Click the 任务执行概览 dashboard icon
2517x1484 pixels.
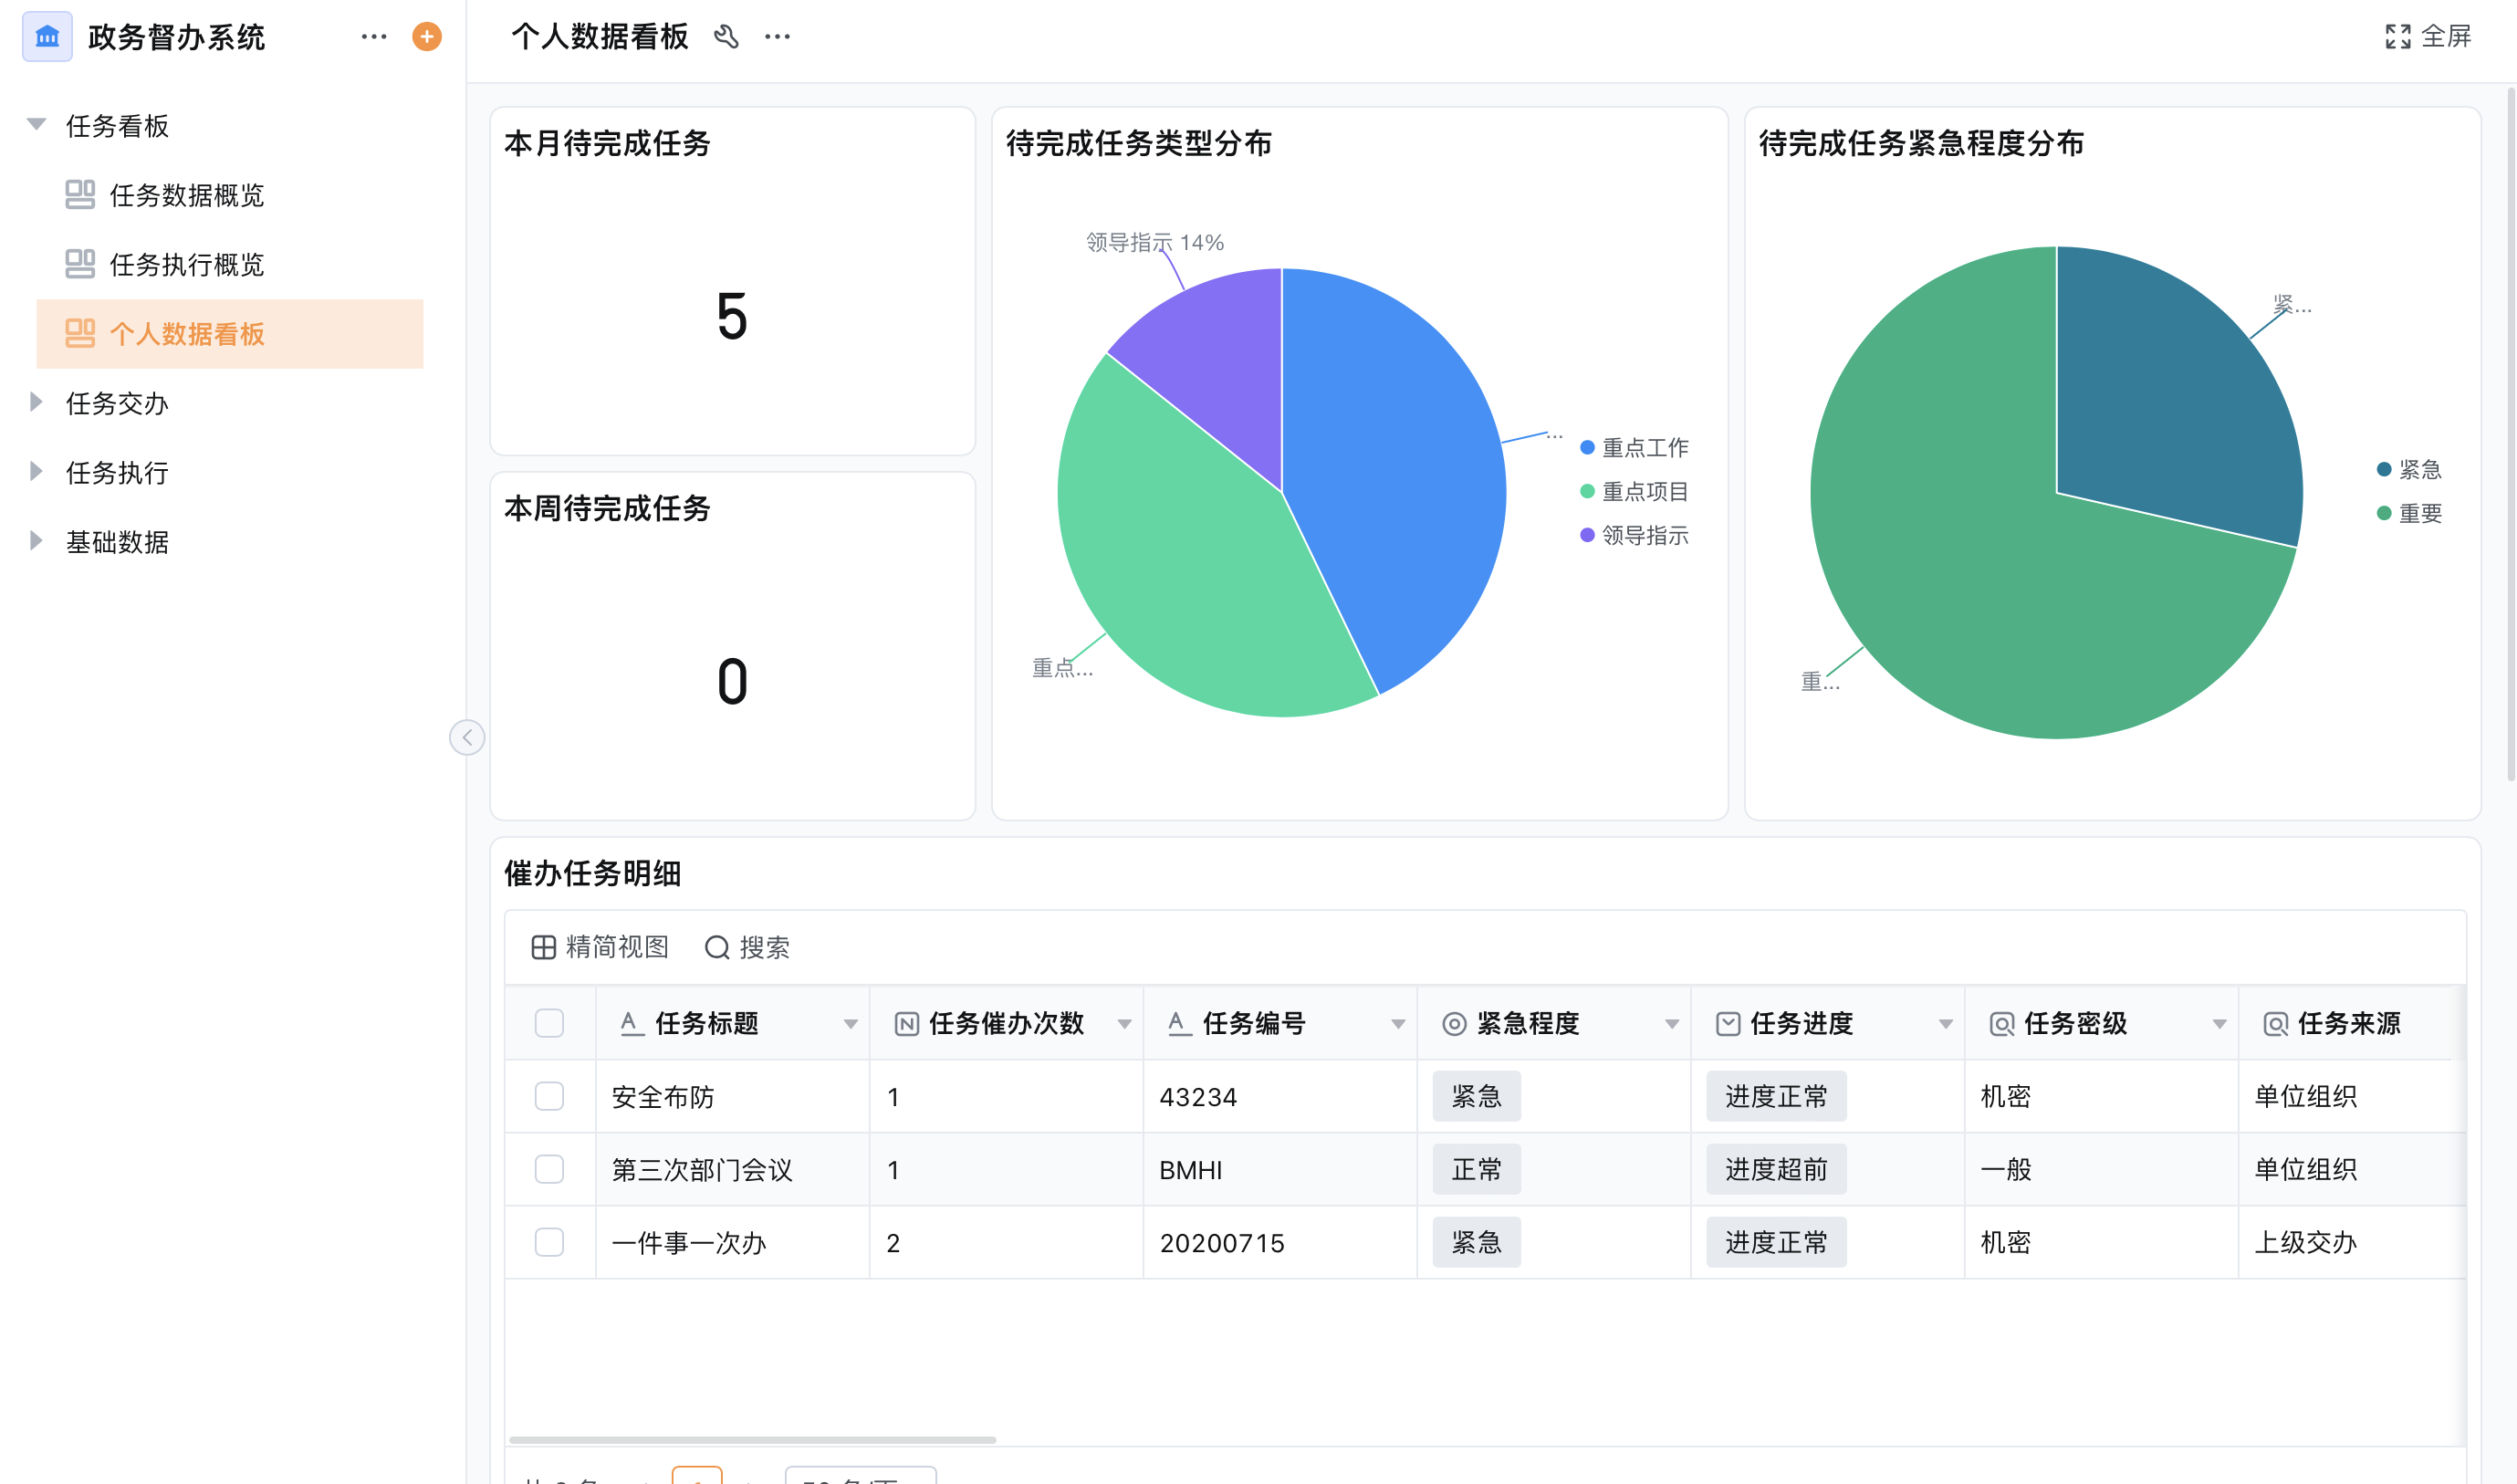click(80, 264)
